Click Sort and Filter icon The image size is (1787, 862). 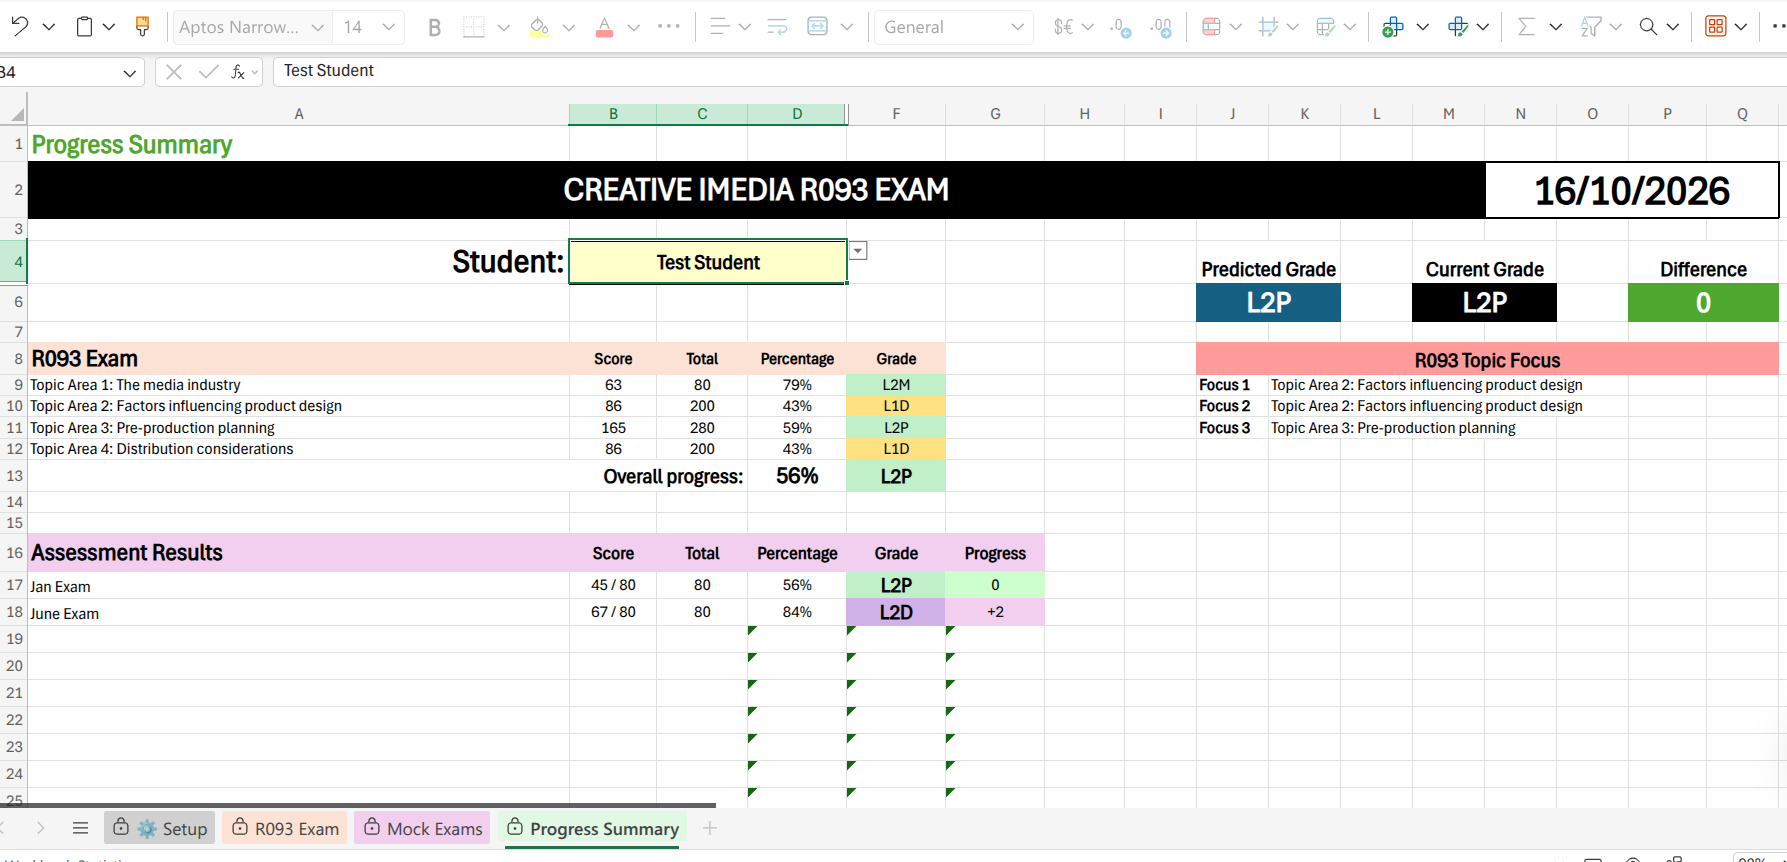1590,27
